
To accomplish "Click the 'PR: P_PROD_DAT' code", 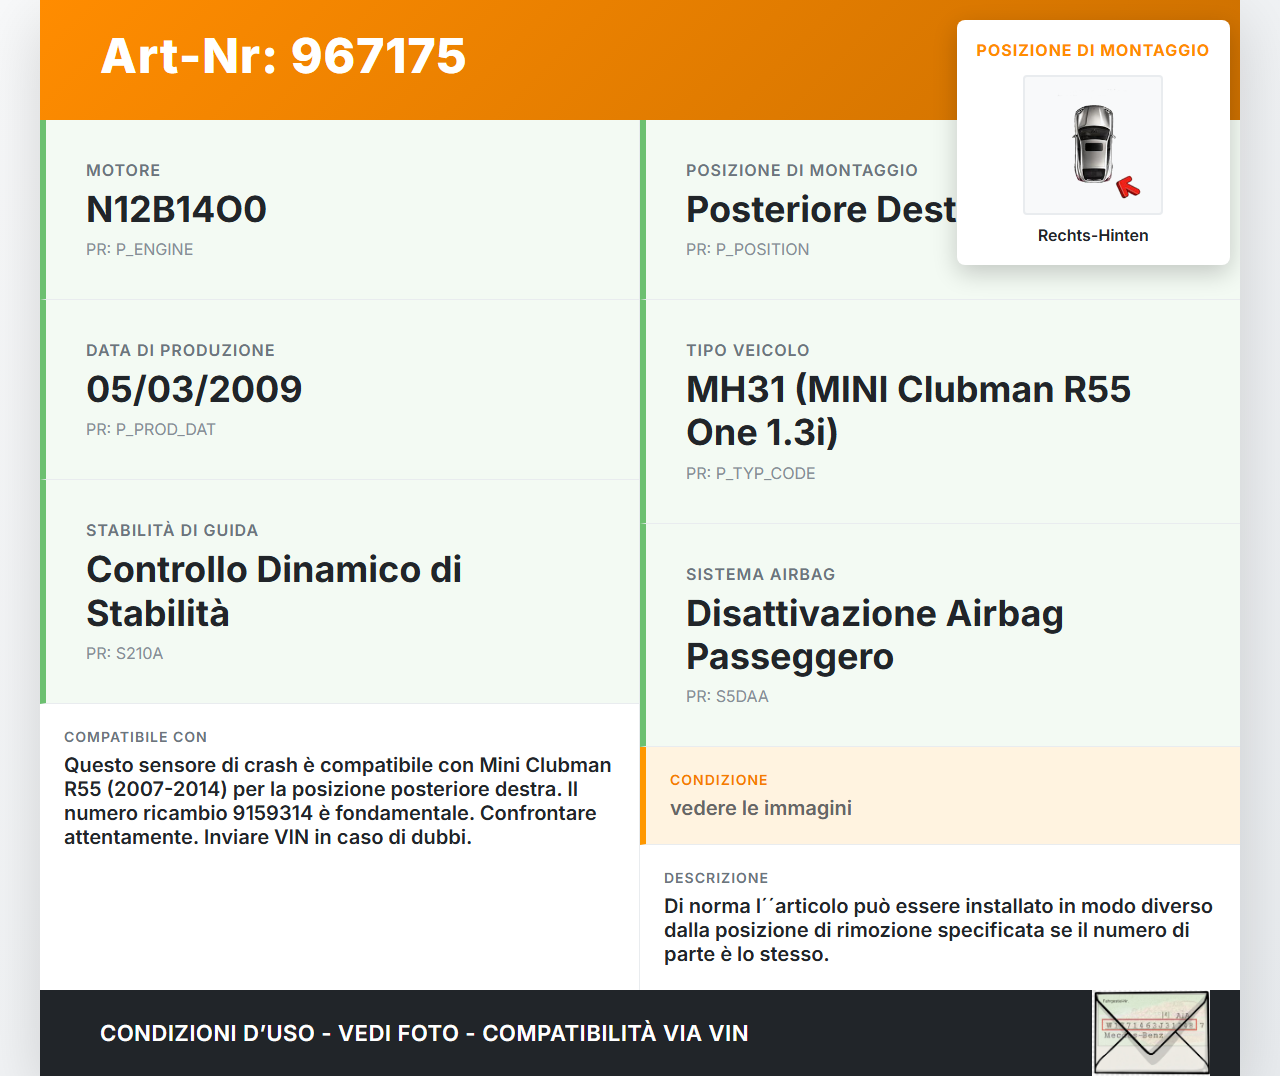I will (x=151, y=429).
